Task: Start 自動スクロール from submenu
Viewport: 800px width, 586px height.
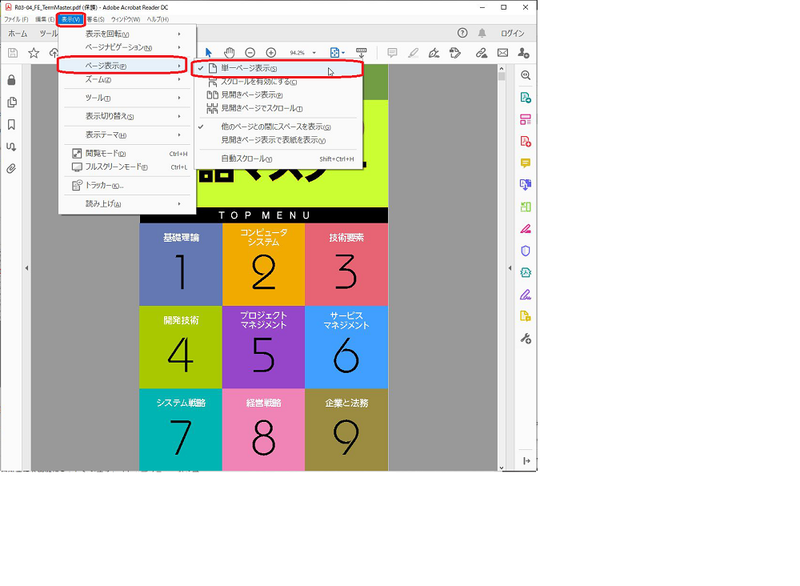Action: (x=277, y=159)
